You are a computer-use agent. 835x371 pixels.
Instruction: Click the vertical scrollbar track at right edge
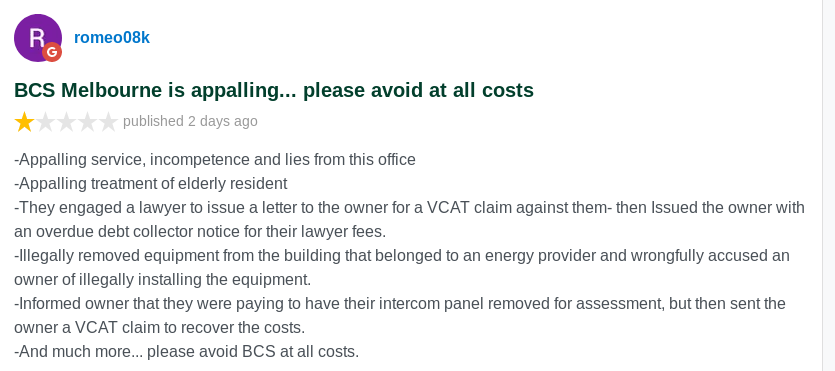[x=828, y=185]
